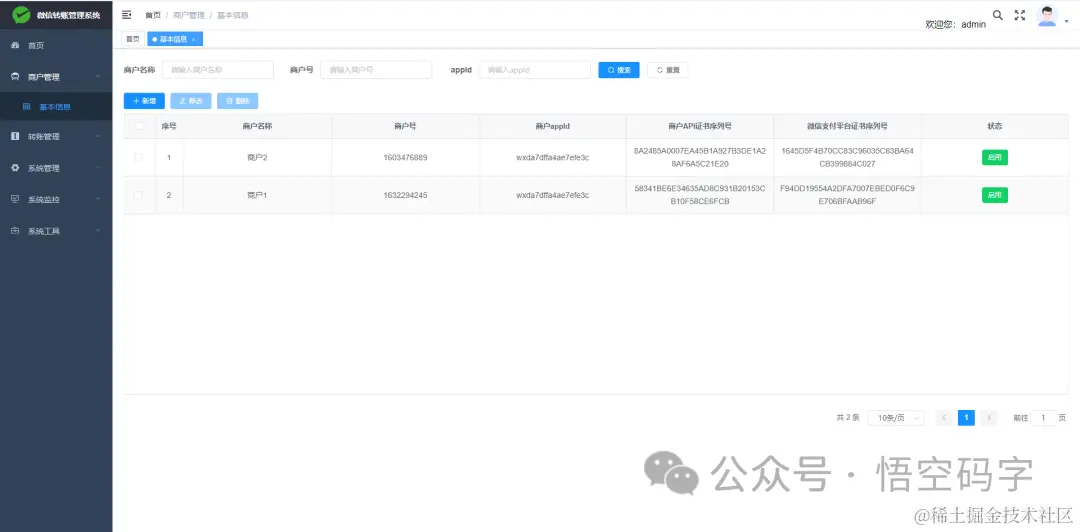Screen dimensions: 1080x532
Task: Click the admin user avatar
Action: point(1047,16)
